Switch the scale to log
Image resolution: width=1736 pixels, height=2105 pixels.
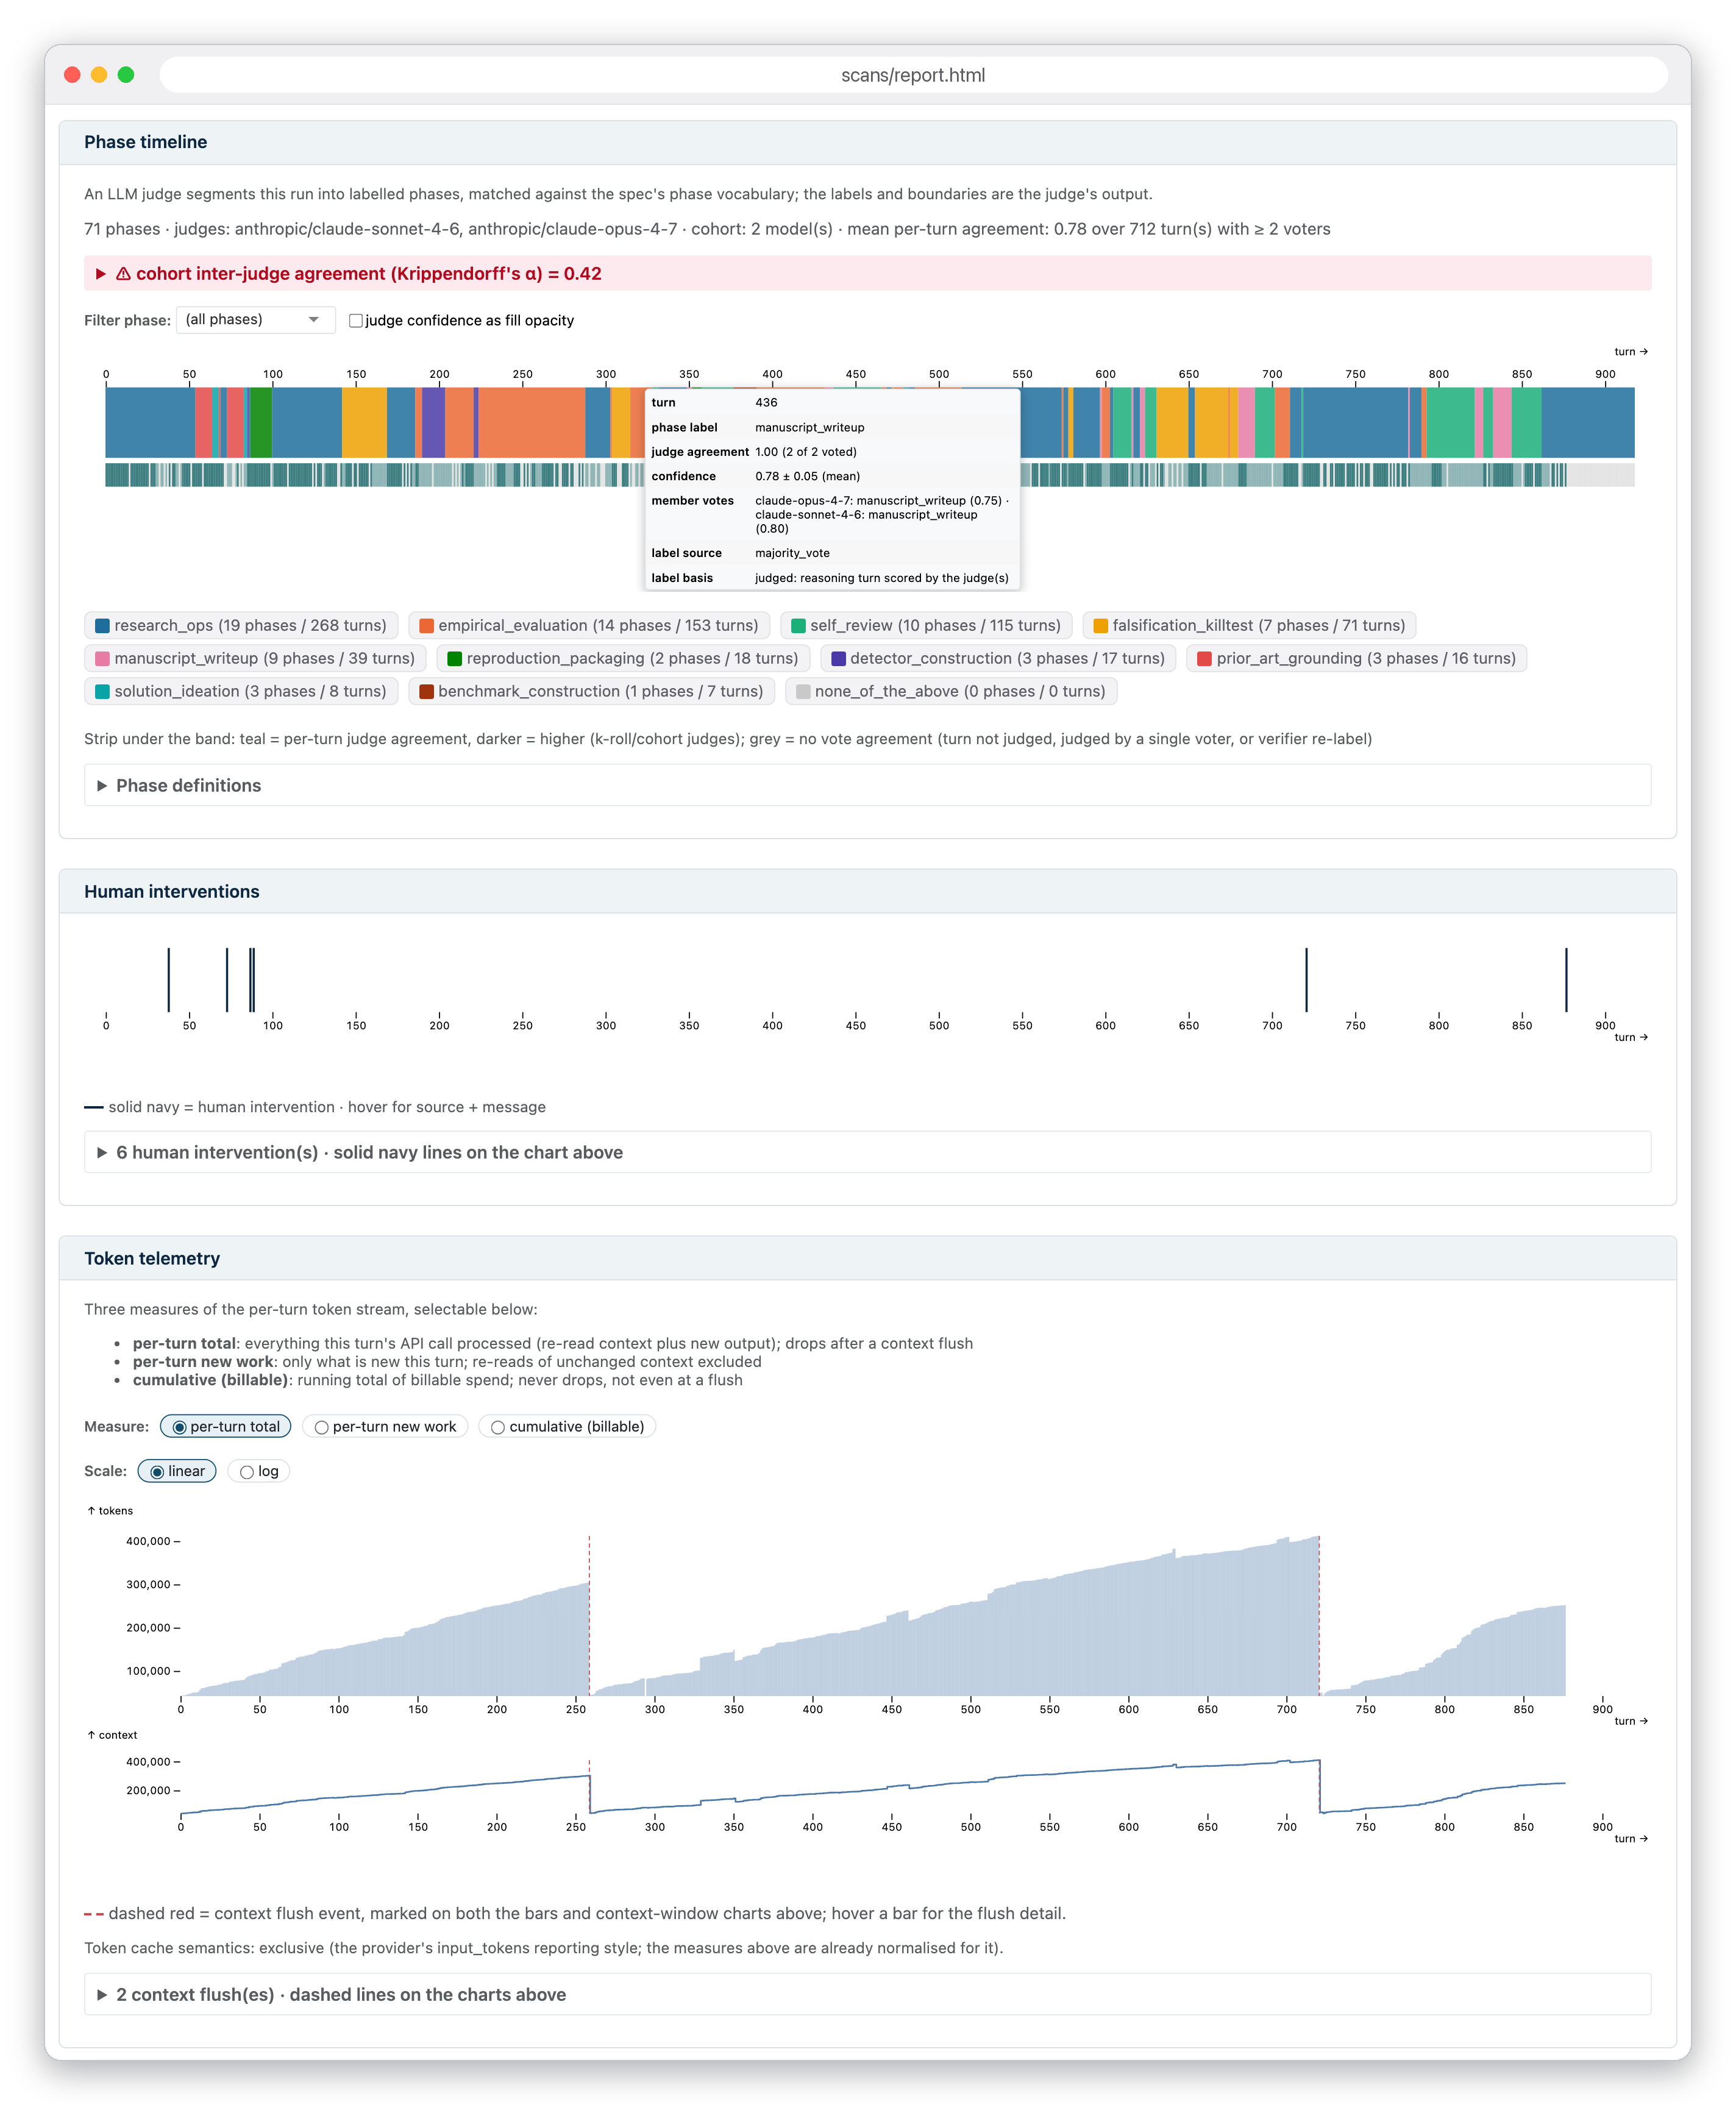click(x=259, y=1471)
